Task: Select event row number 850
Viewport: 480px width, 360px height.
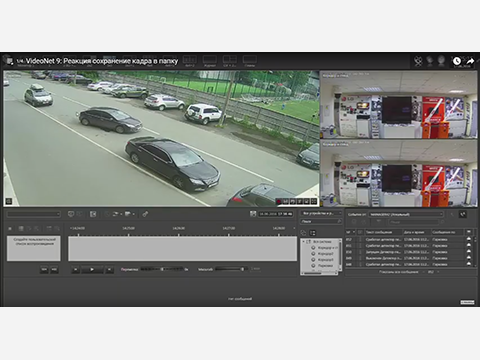Action: tap(409, 252)
